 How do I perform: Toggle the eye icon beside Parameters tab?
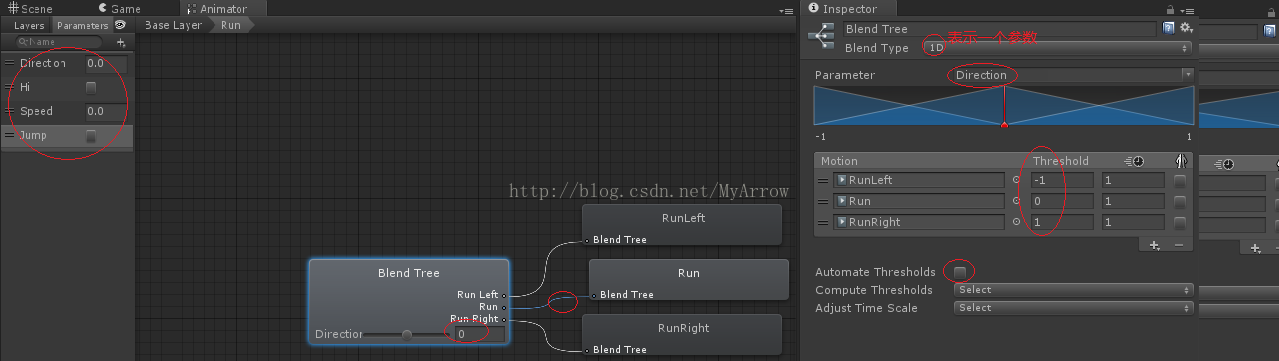pyautogui.click(x=121, y=25)
